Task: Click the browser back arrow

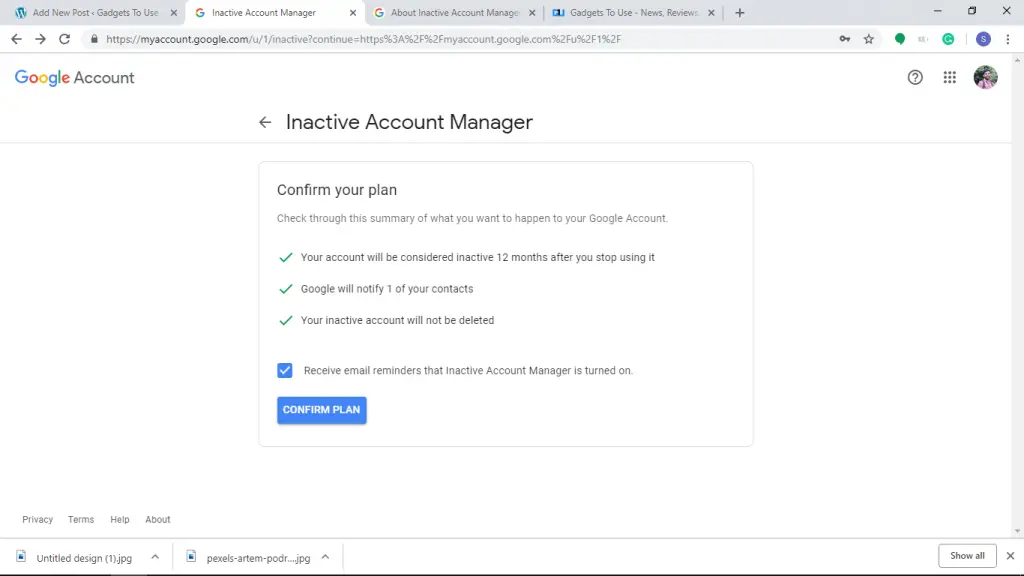Action: point(16,39)
